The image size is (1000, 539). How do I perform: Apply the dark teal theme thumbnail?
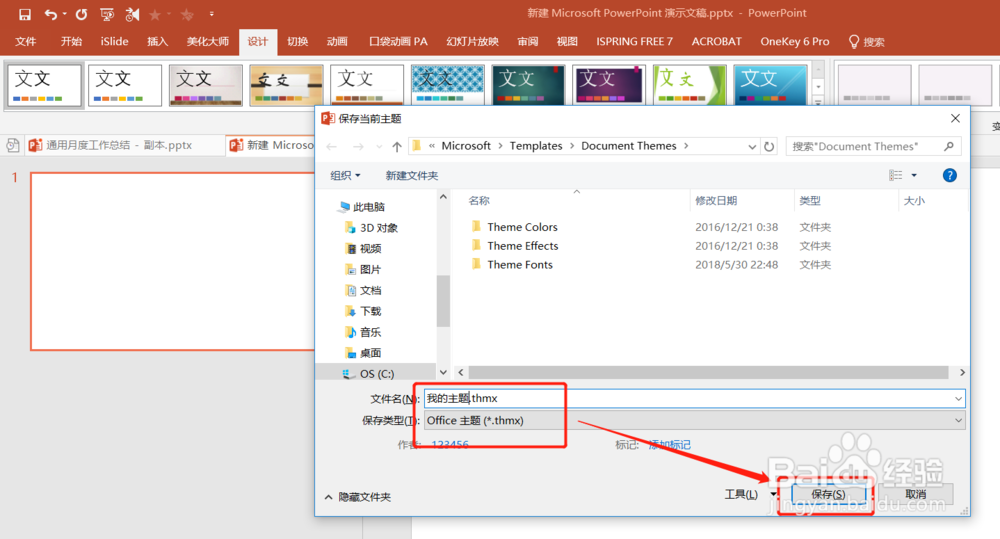pos(528,85)
